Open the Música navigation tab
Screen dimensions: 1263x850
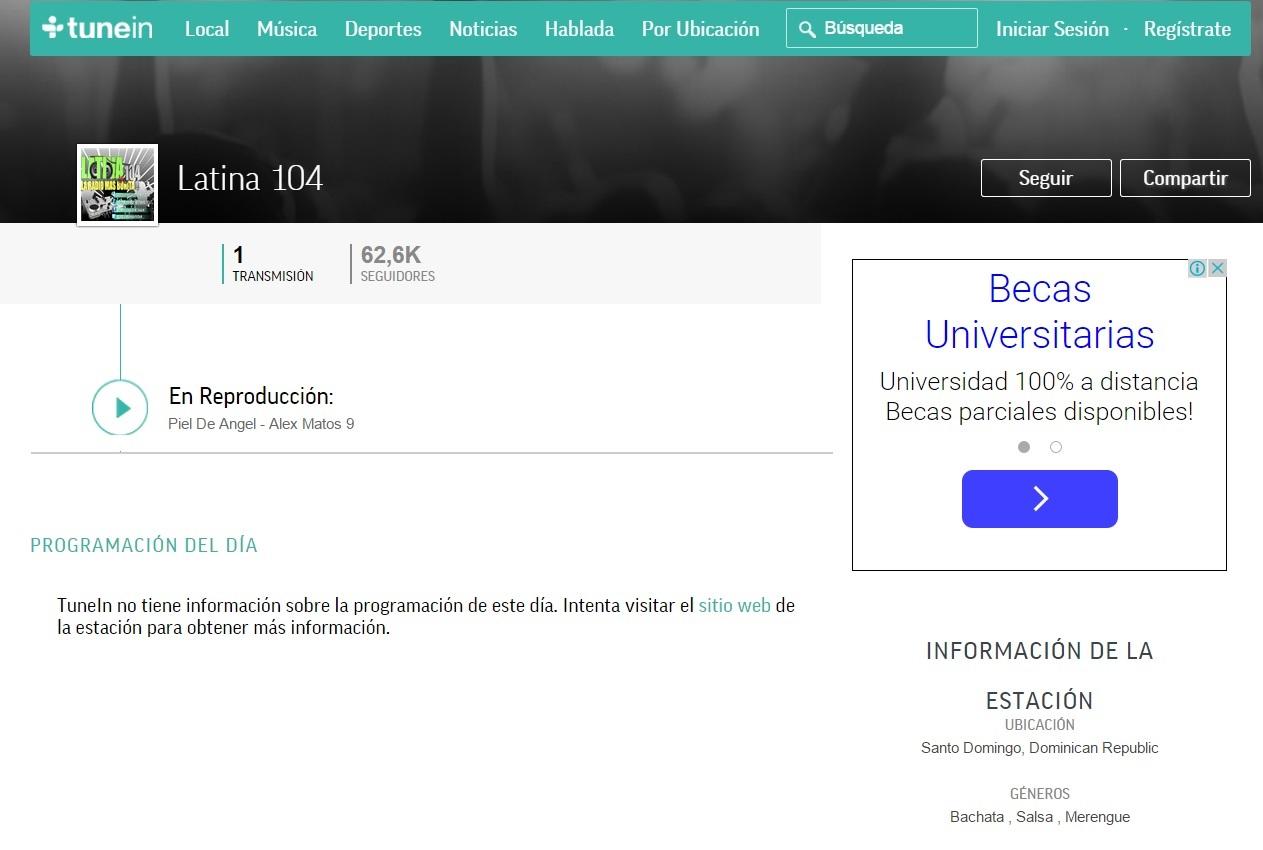(x=287, y=29)
